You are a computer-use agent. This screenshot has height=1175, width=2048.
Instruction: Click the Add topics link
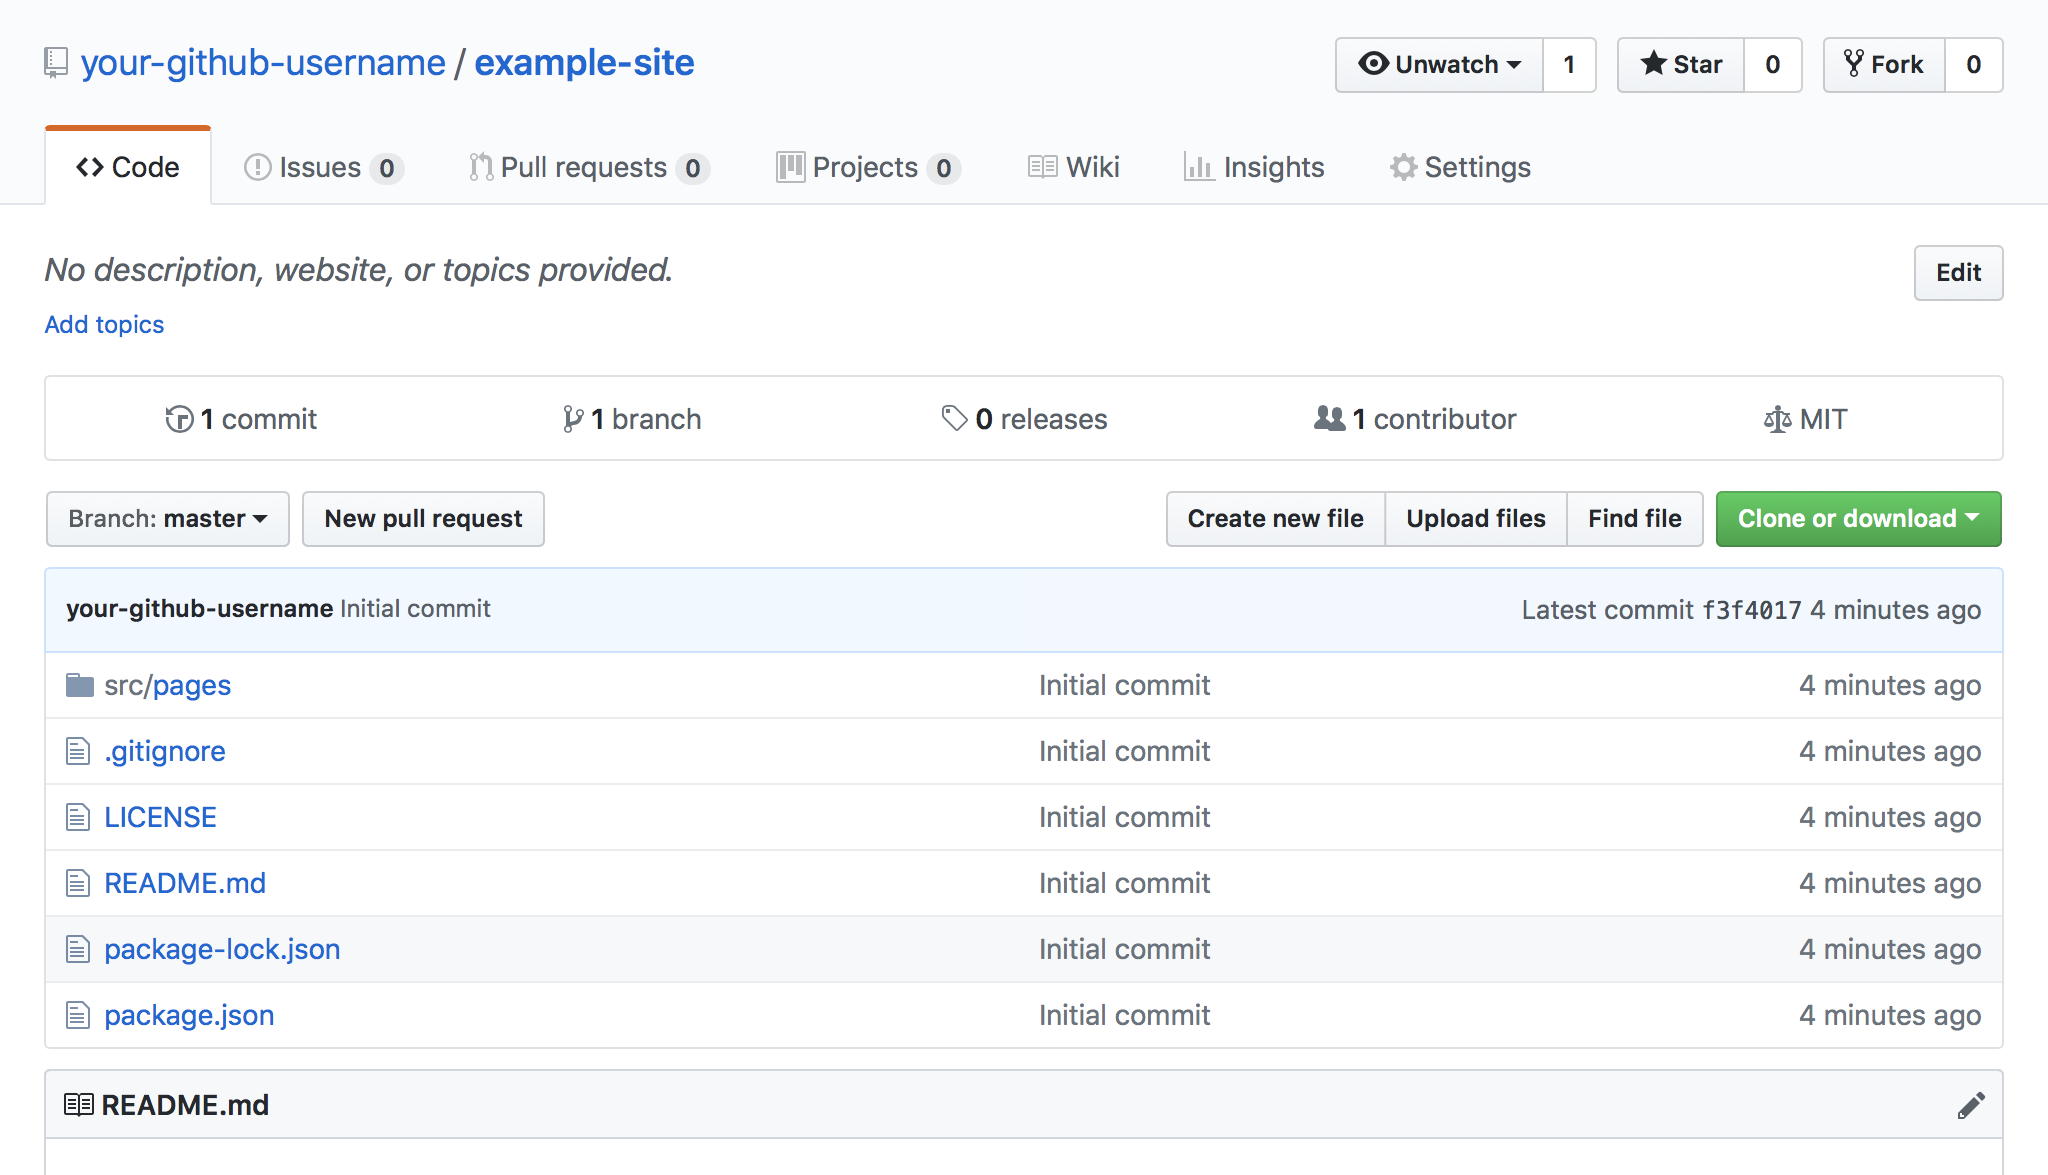(103, 324)
